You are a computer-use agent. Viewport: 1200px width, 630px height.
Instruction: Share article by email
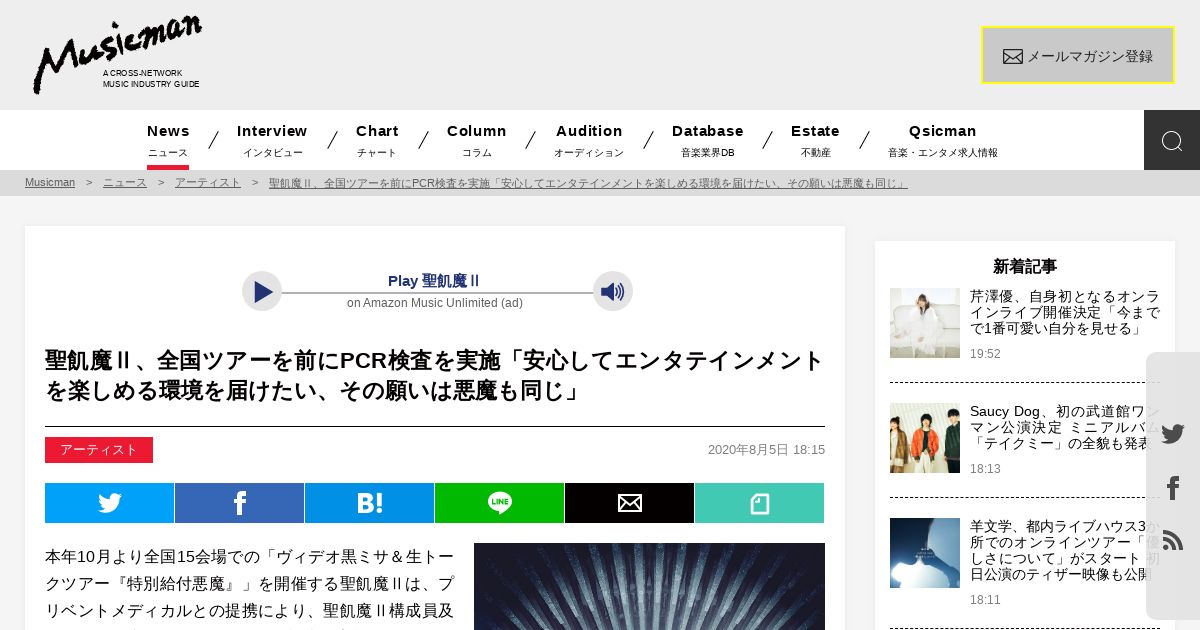[x=630, y=503]
